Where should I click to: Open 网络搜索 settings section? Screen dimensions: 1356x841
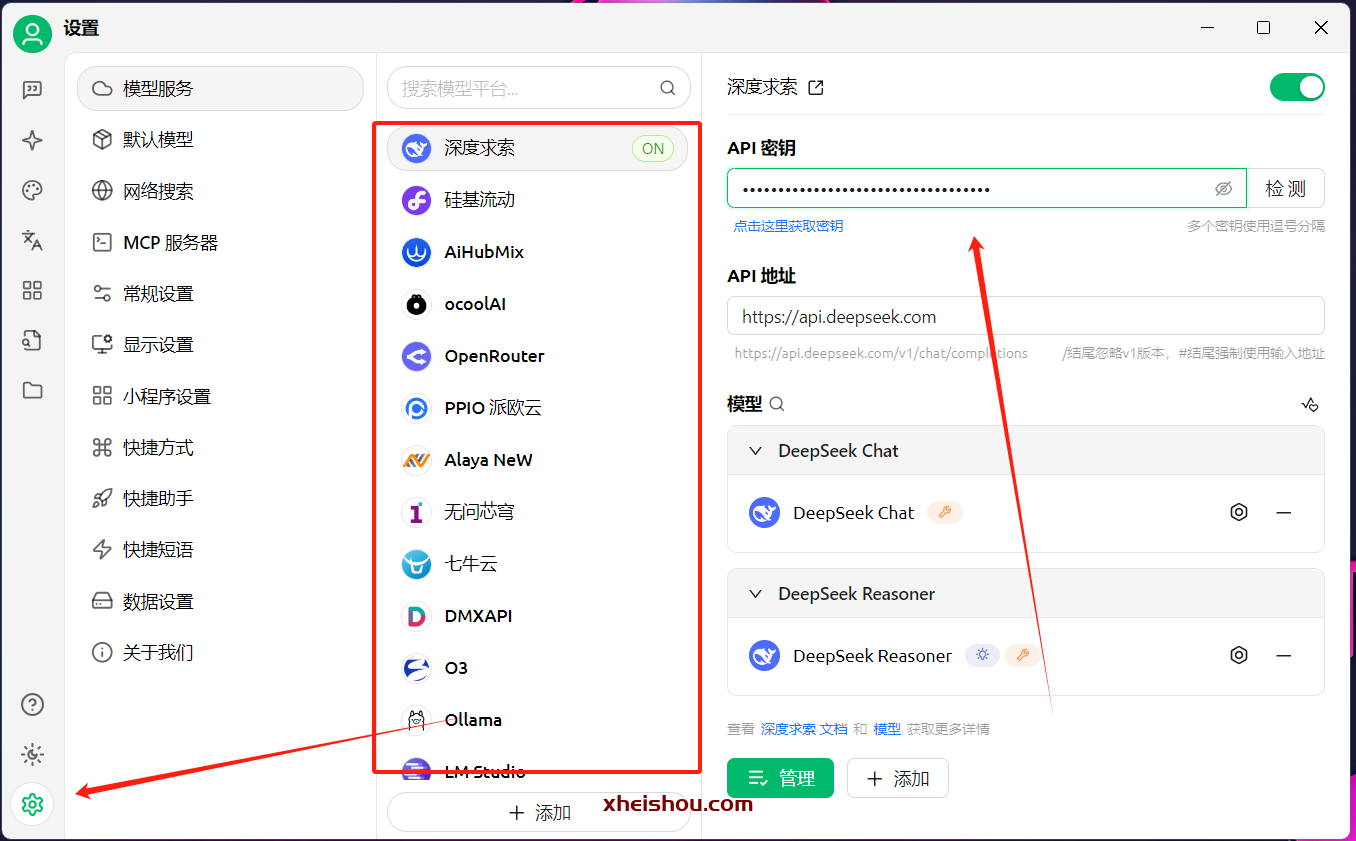[220, 191]
